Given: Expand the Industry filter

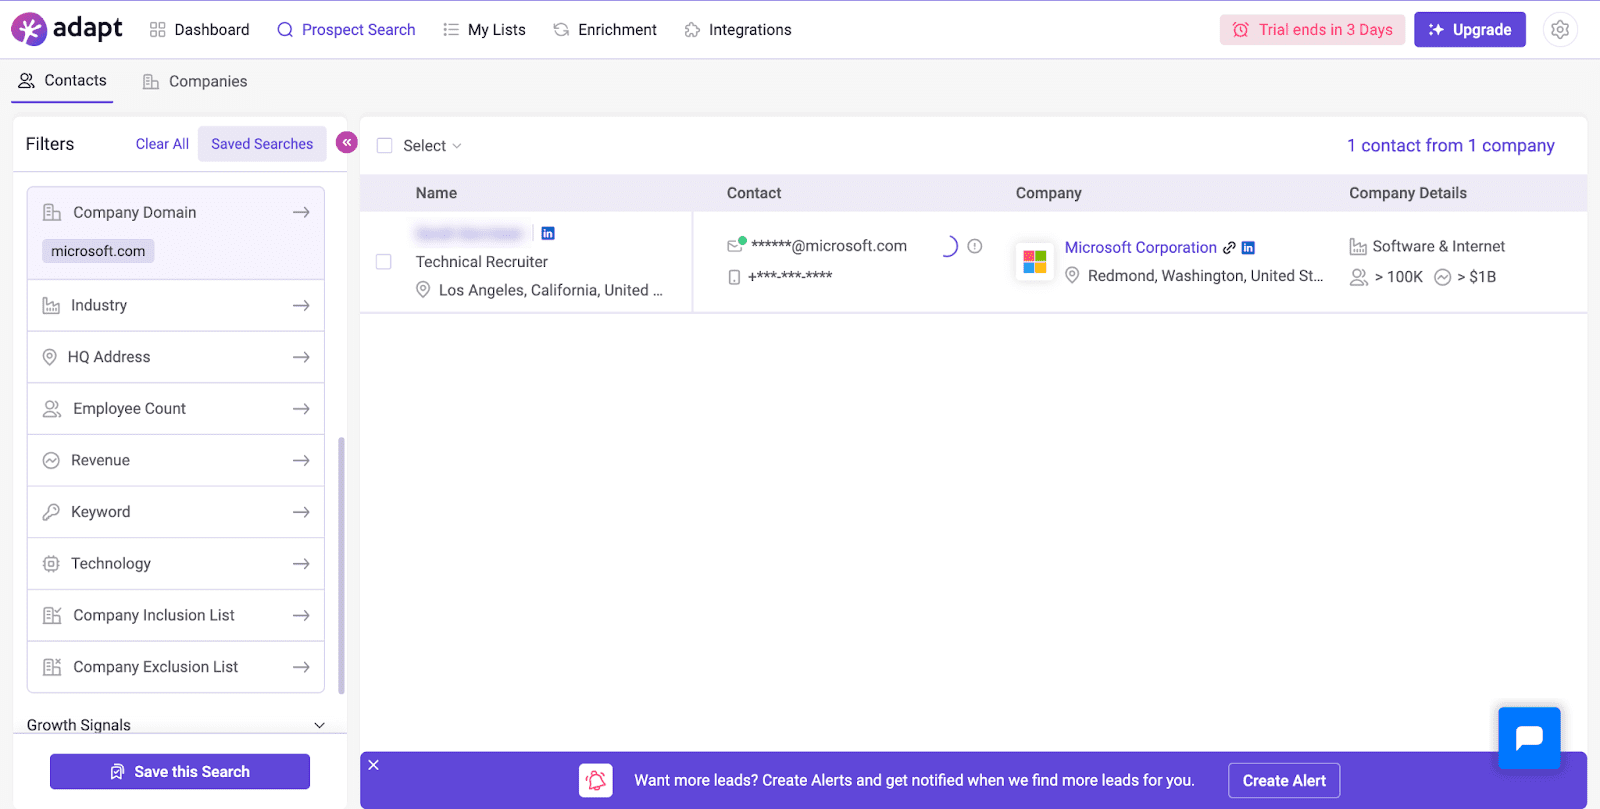Looking at the screenshot, I should coord(176,305).
